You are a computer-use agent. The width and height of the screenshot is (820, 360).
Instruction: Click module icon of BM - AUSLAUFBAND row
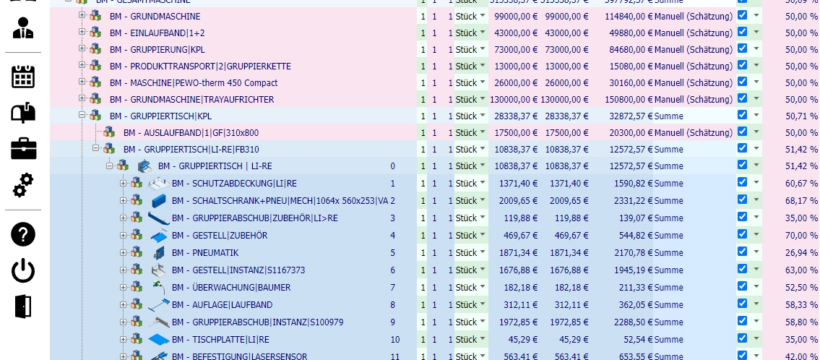pyautogui.click(x=109, y=132)
